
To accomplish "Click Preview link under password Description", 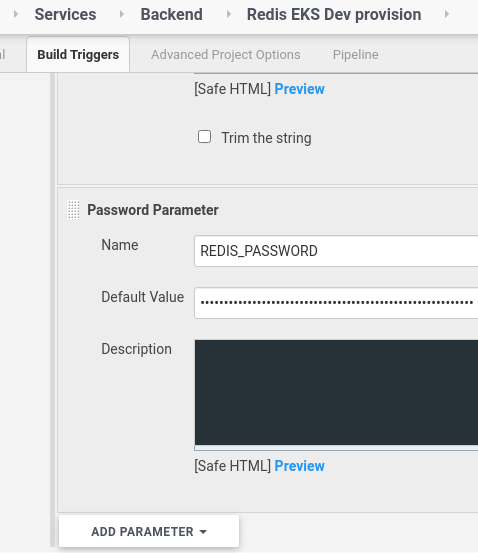I will [x=299, y=466].
